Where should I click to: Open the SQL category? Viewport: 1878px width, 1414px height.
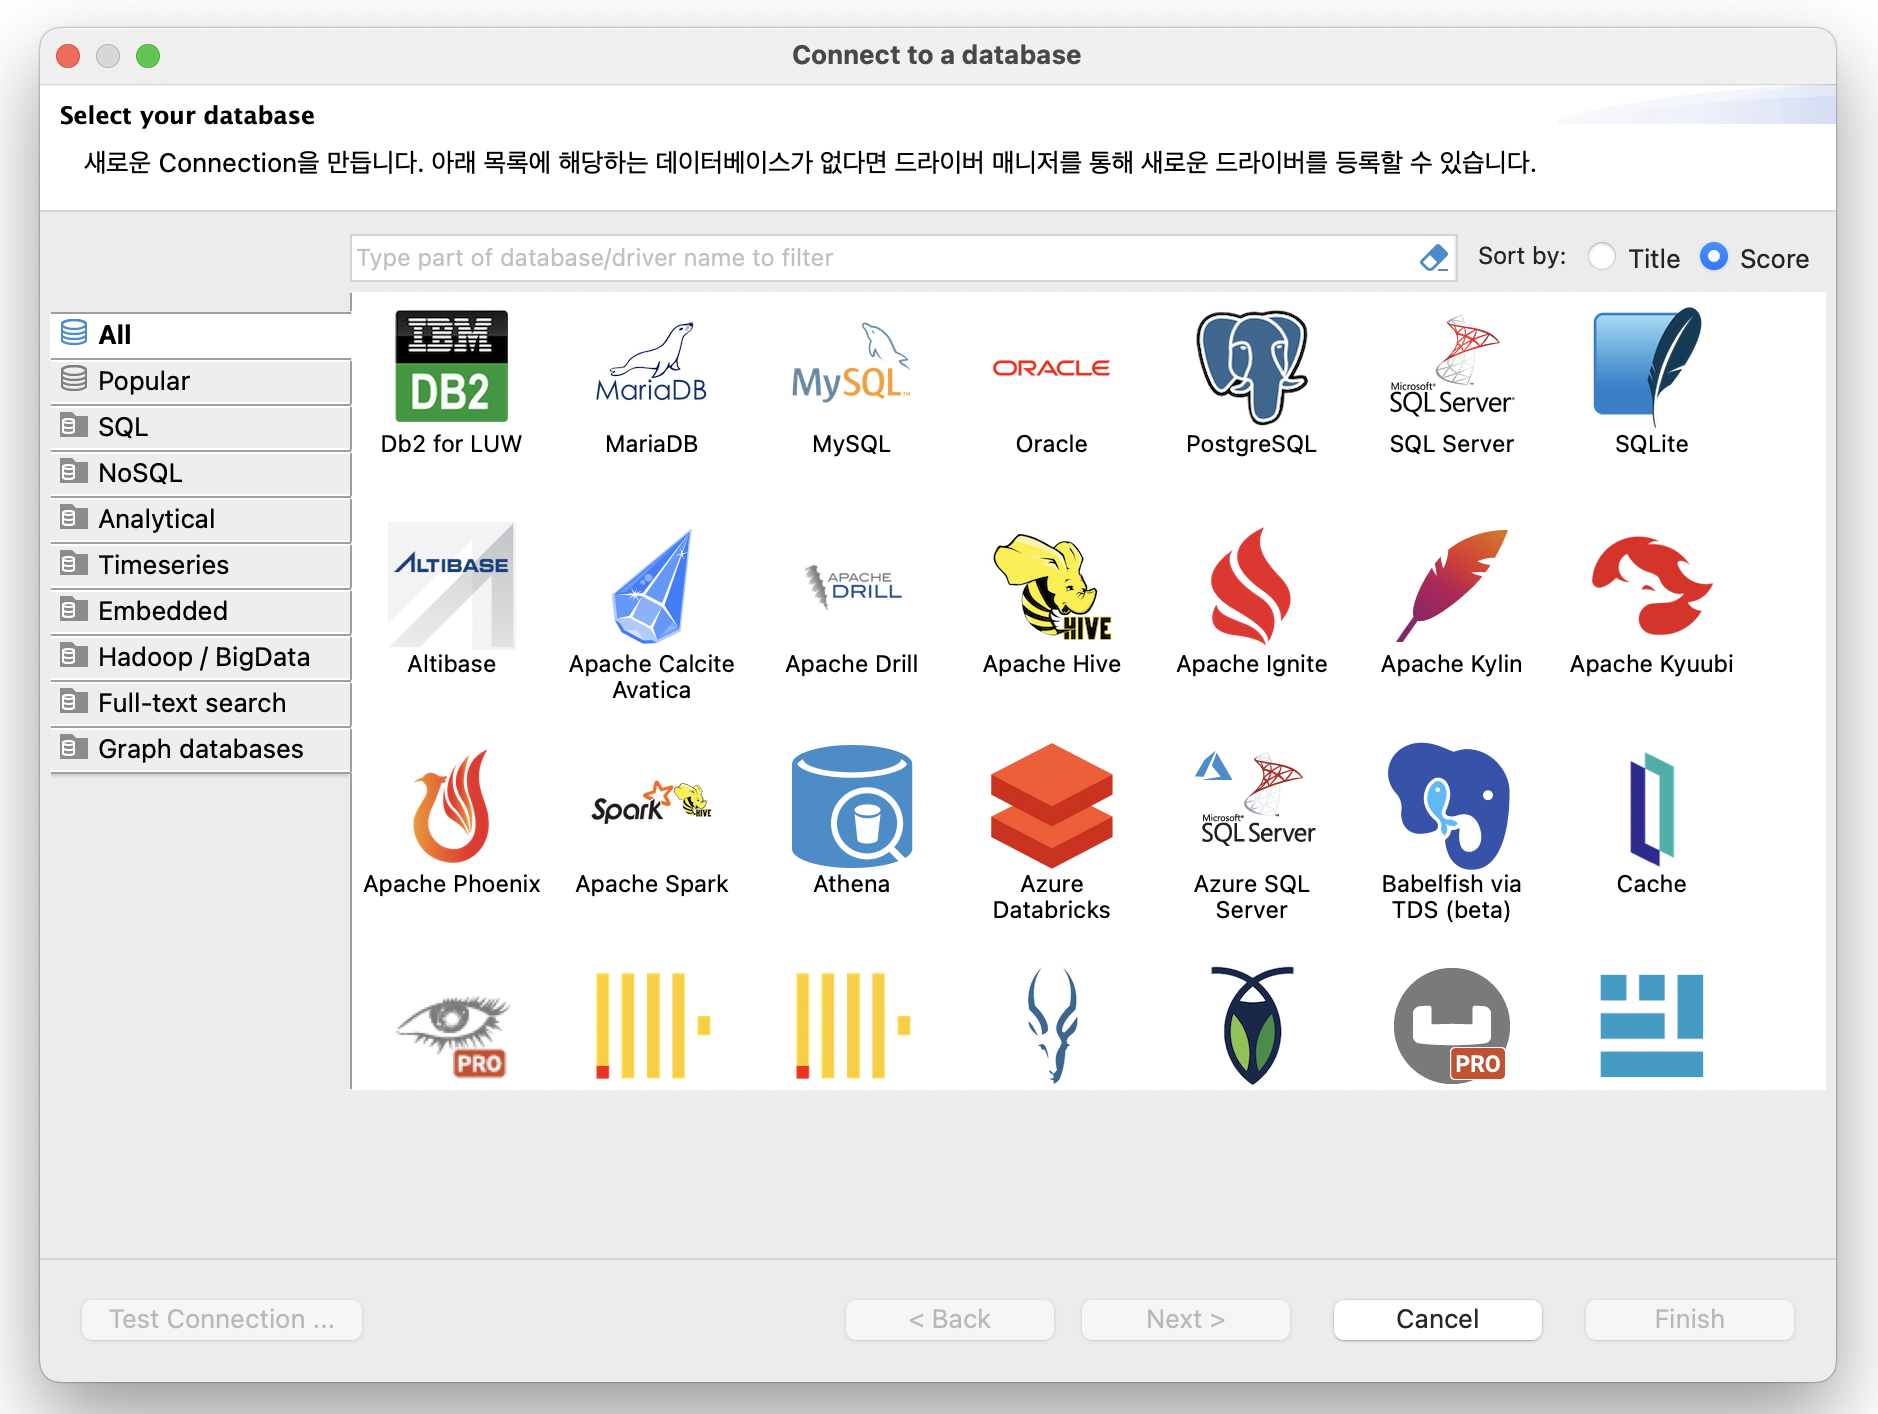[x=201, y=426]
